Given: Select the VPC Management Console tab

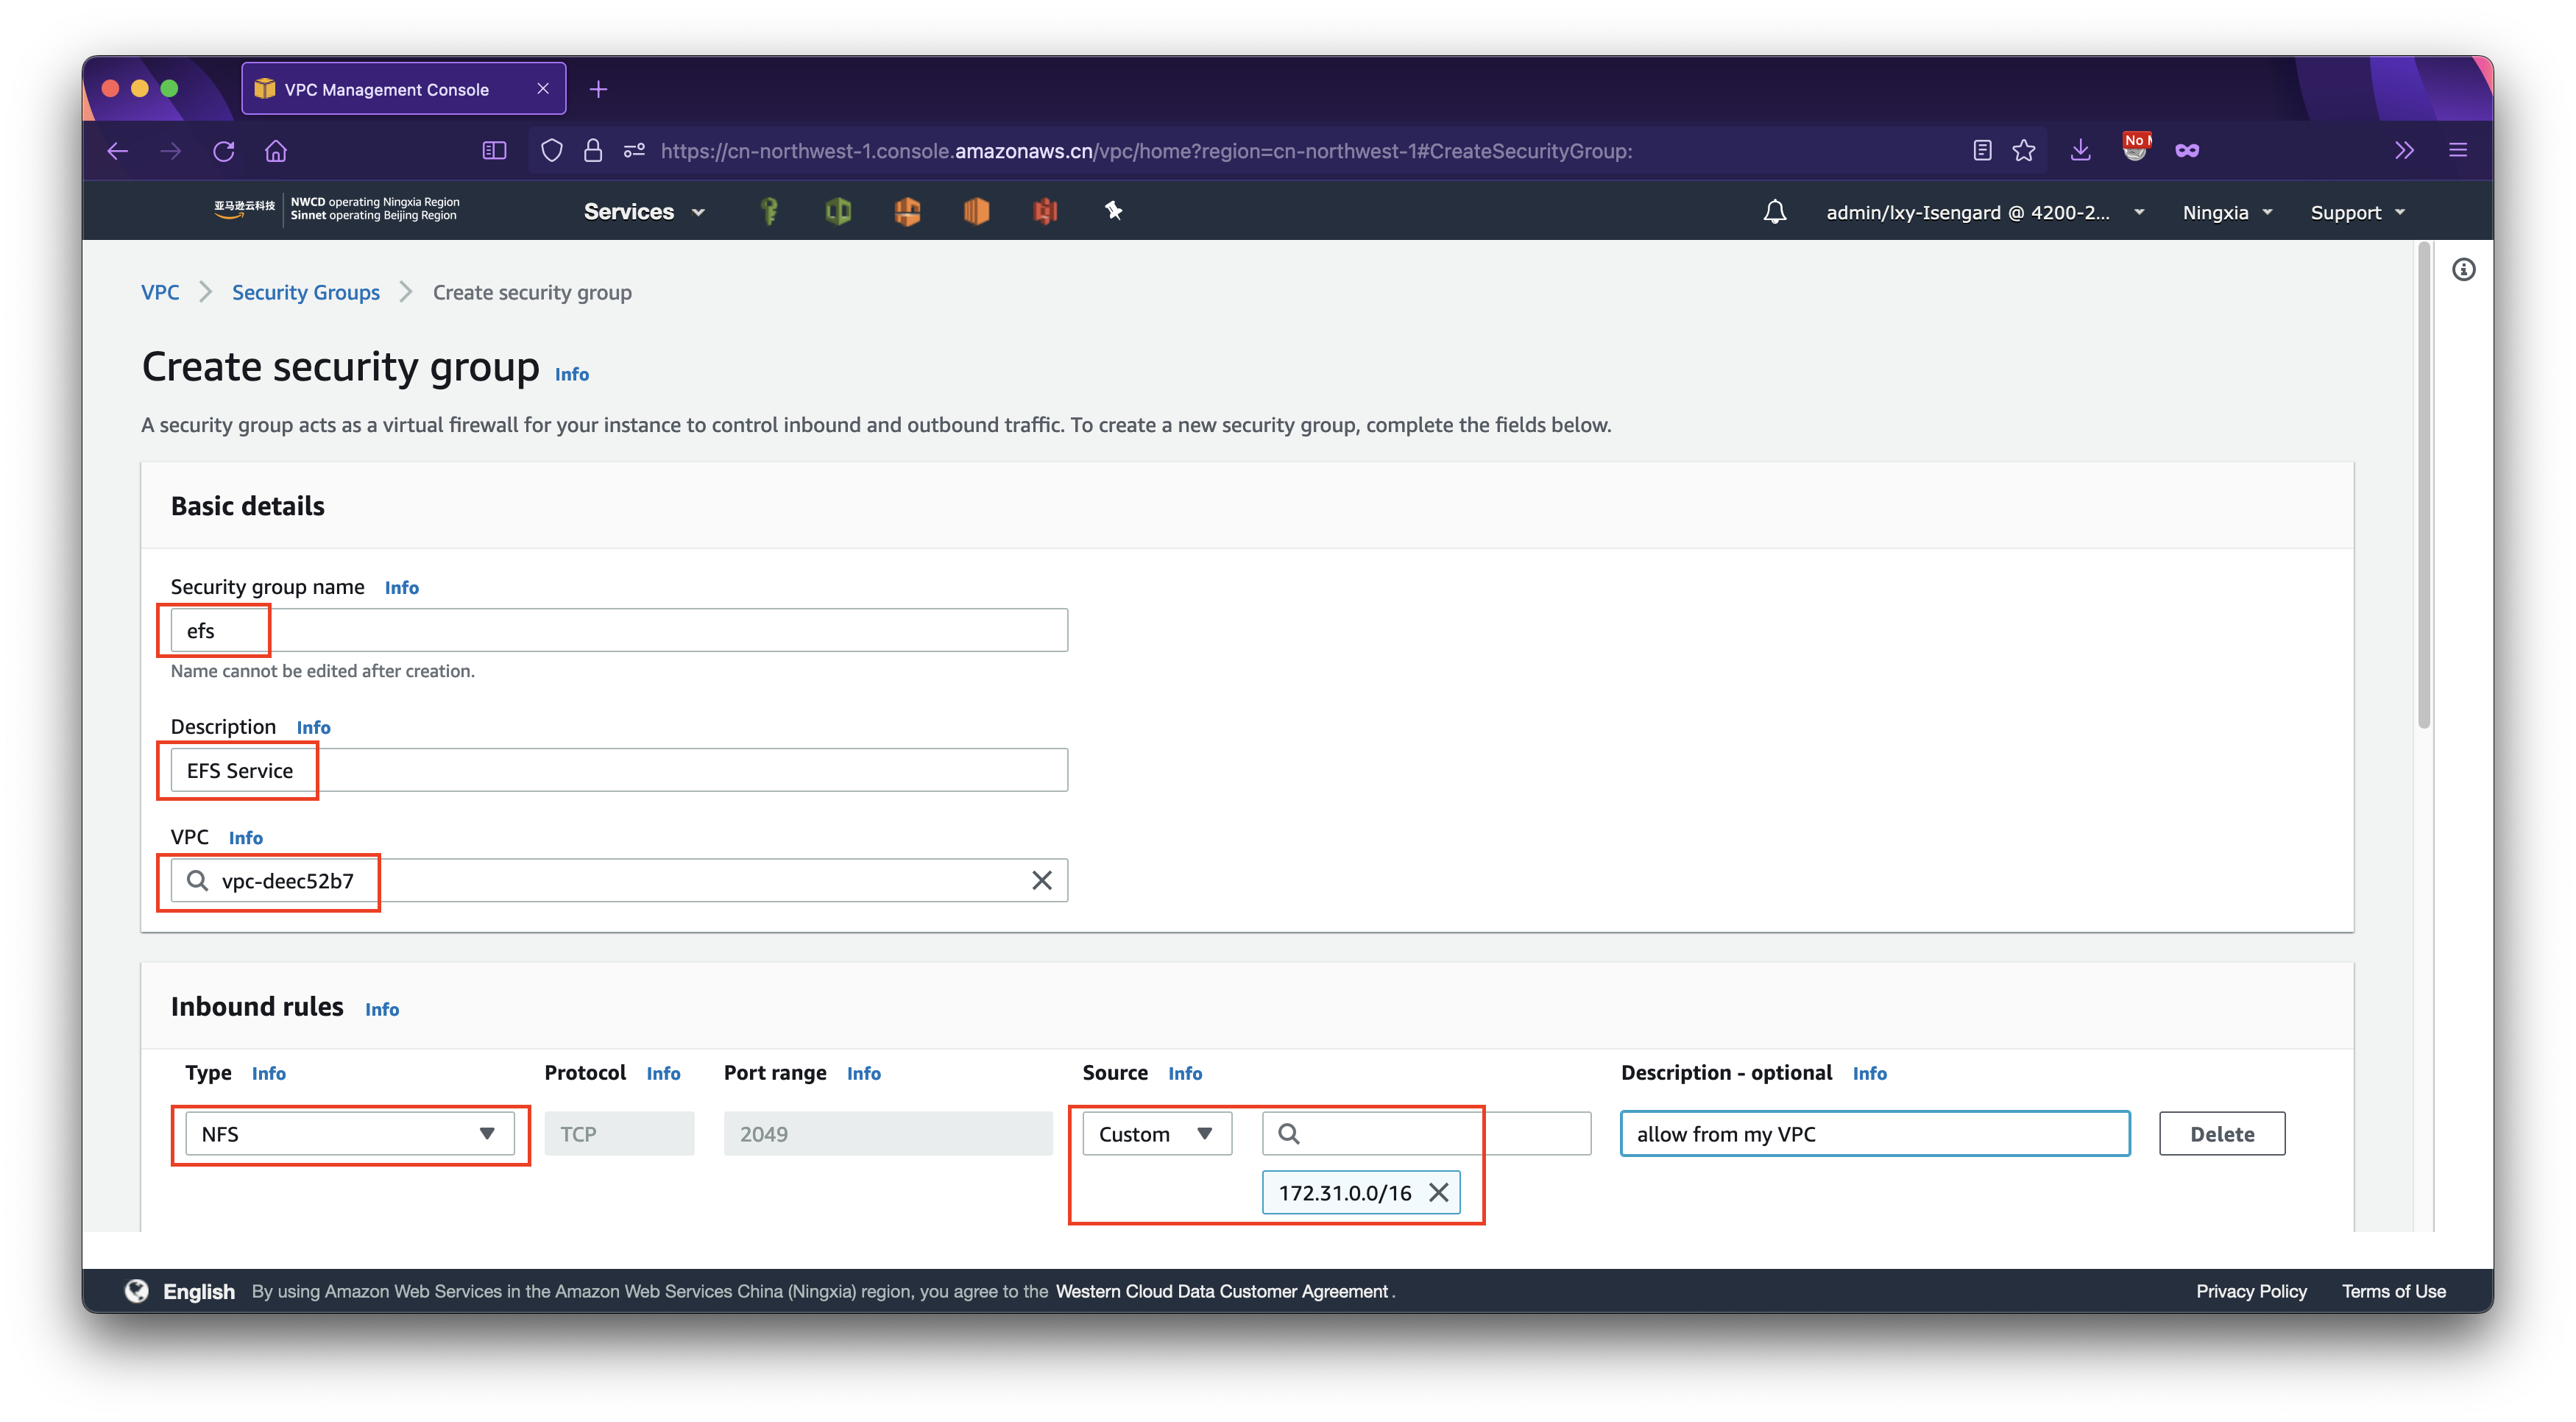Looking at the screenshot, I should (404, 89).
